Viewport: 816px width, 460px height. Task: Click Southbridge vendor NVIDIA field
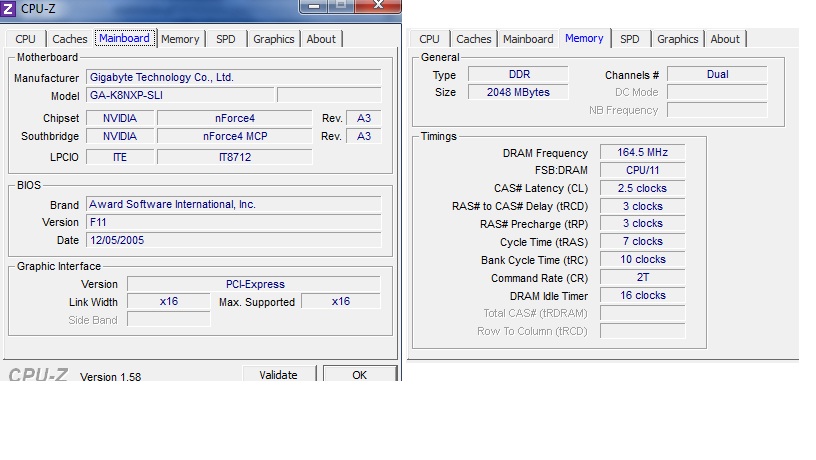coord(120,136)
